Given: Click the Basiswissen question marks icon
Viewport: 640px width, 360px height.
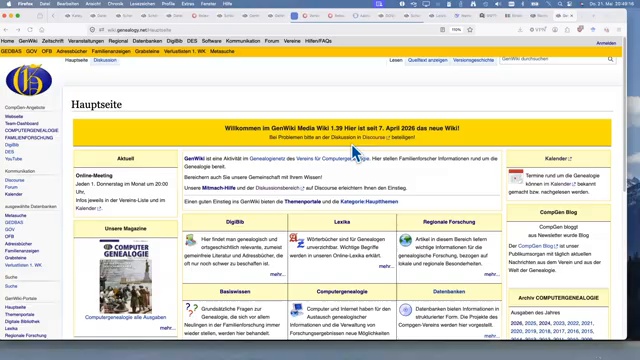Looking at the screenshot, I should coord(191,310).
